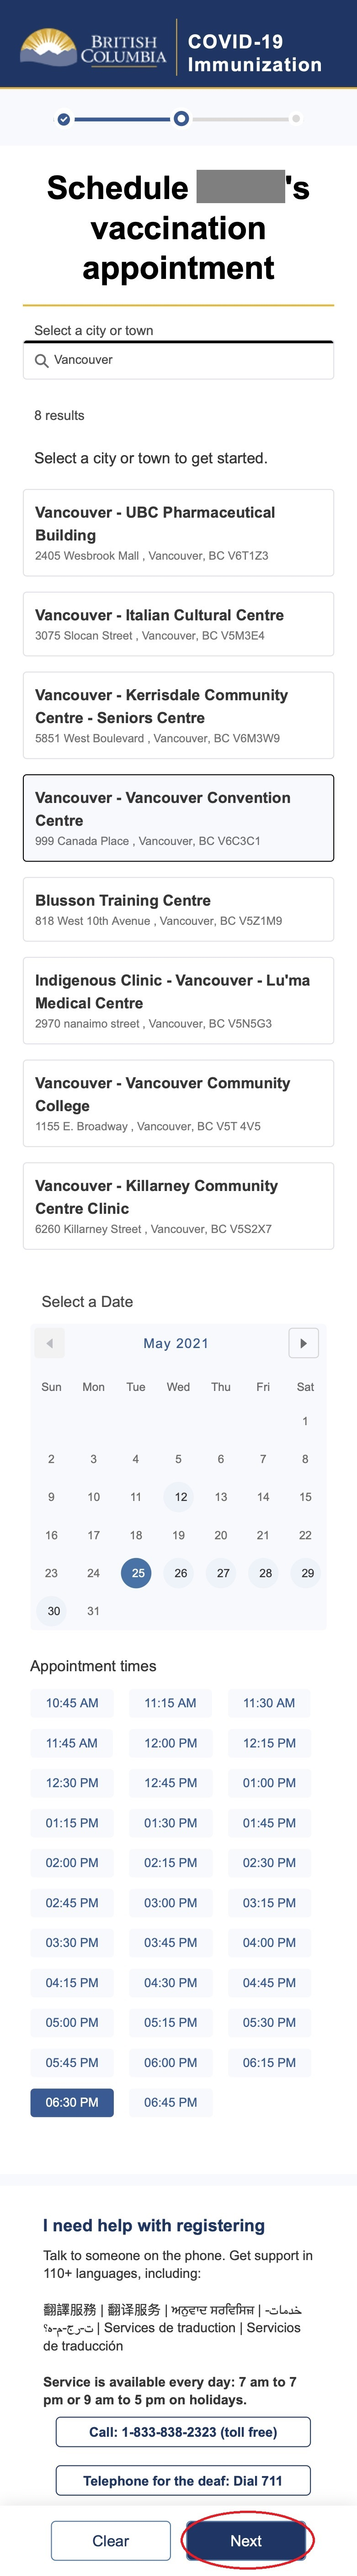Click the Clear button
Viewport: 357px width, 2576px height.
tap(110, 2540)
